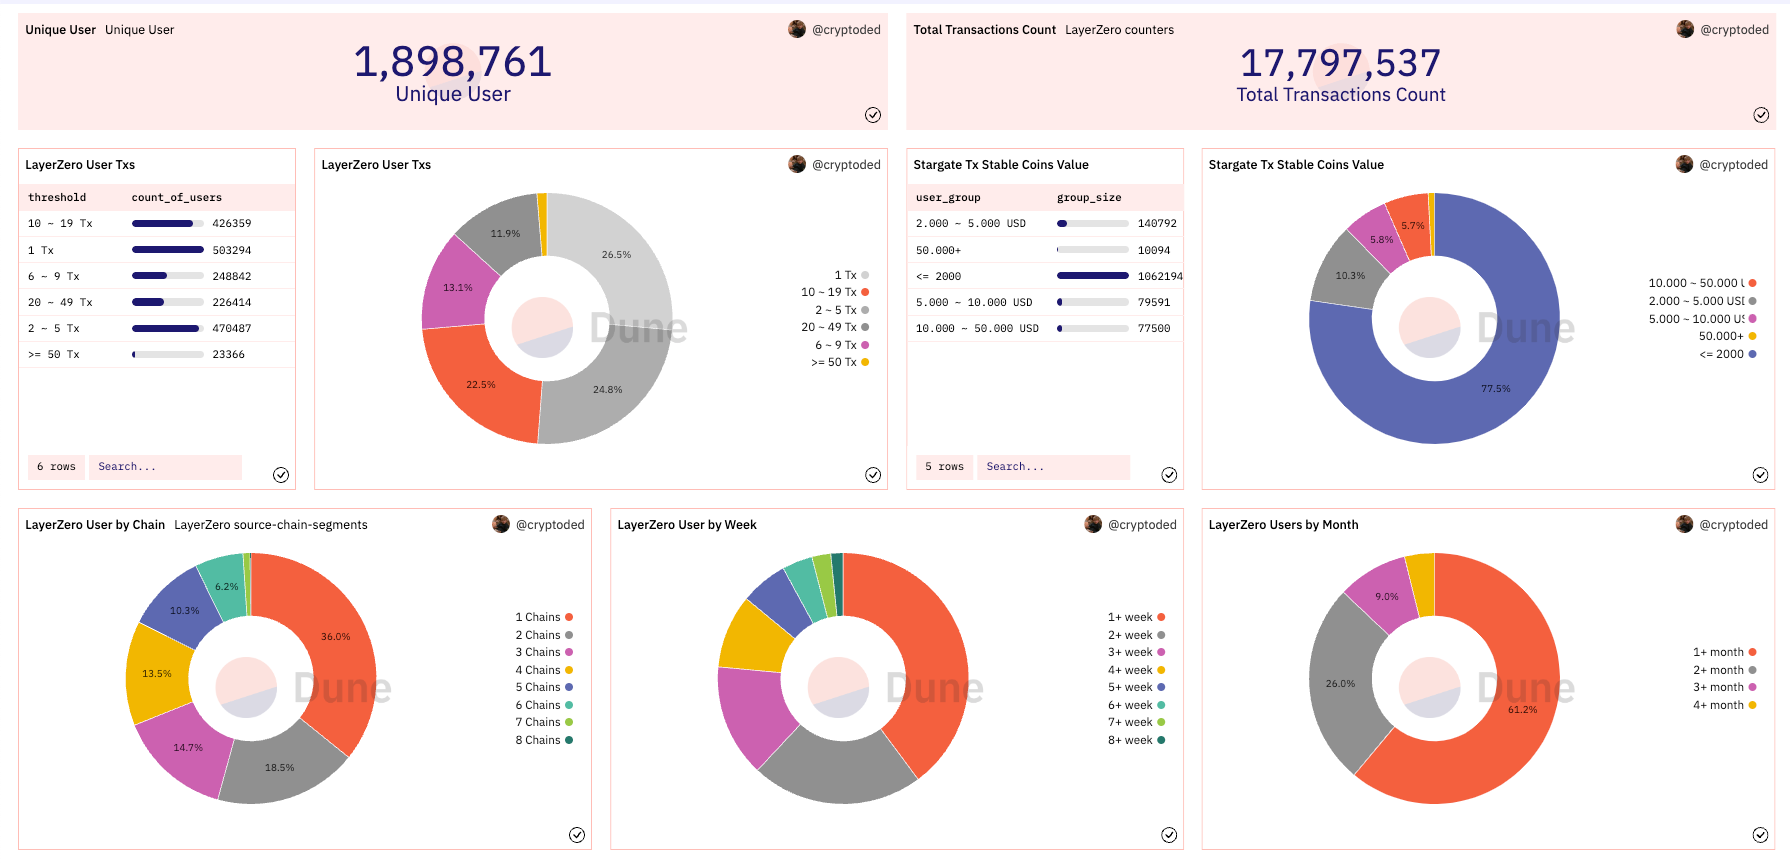Sort by 'group_size' column header
1790x865 pixels.
(x=1089, y=197)
